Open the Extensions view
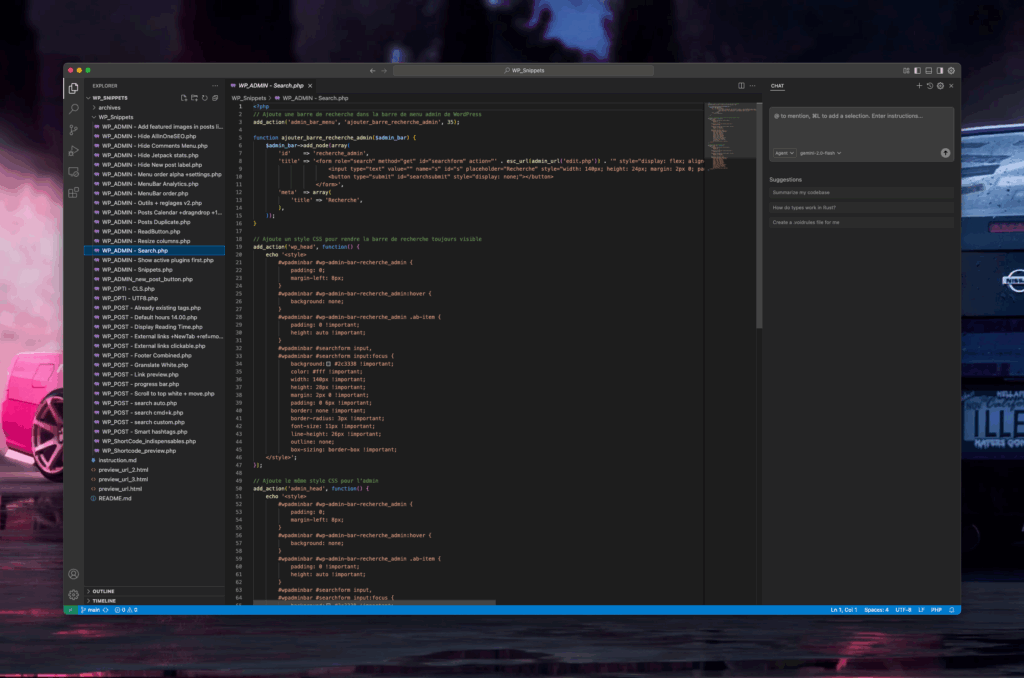 (x=73, y=193)
